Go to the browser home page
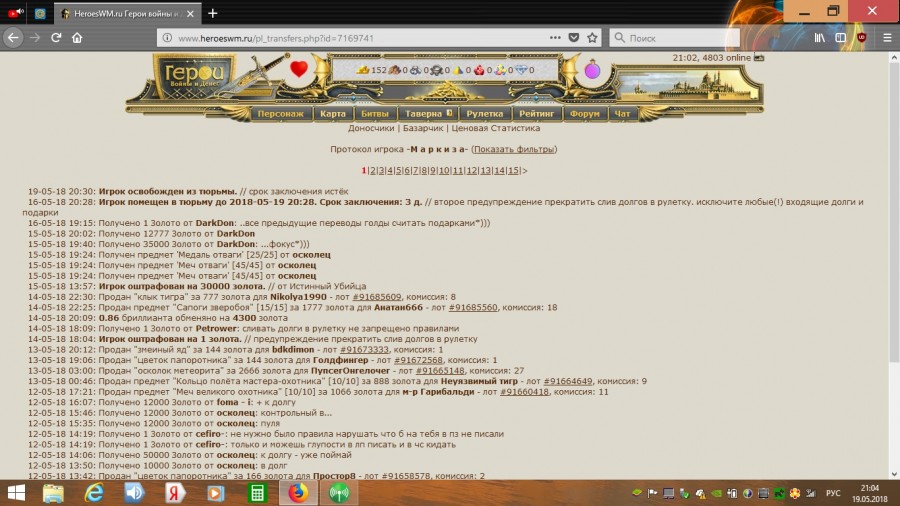The height and width of the screenshot is (506, 900). tap(78, 38)
